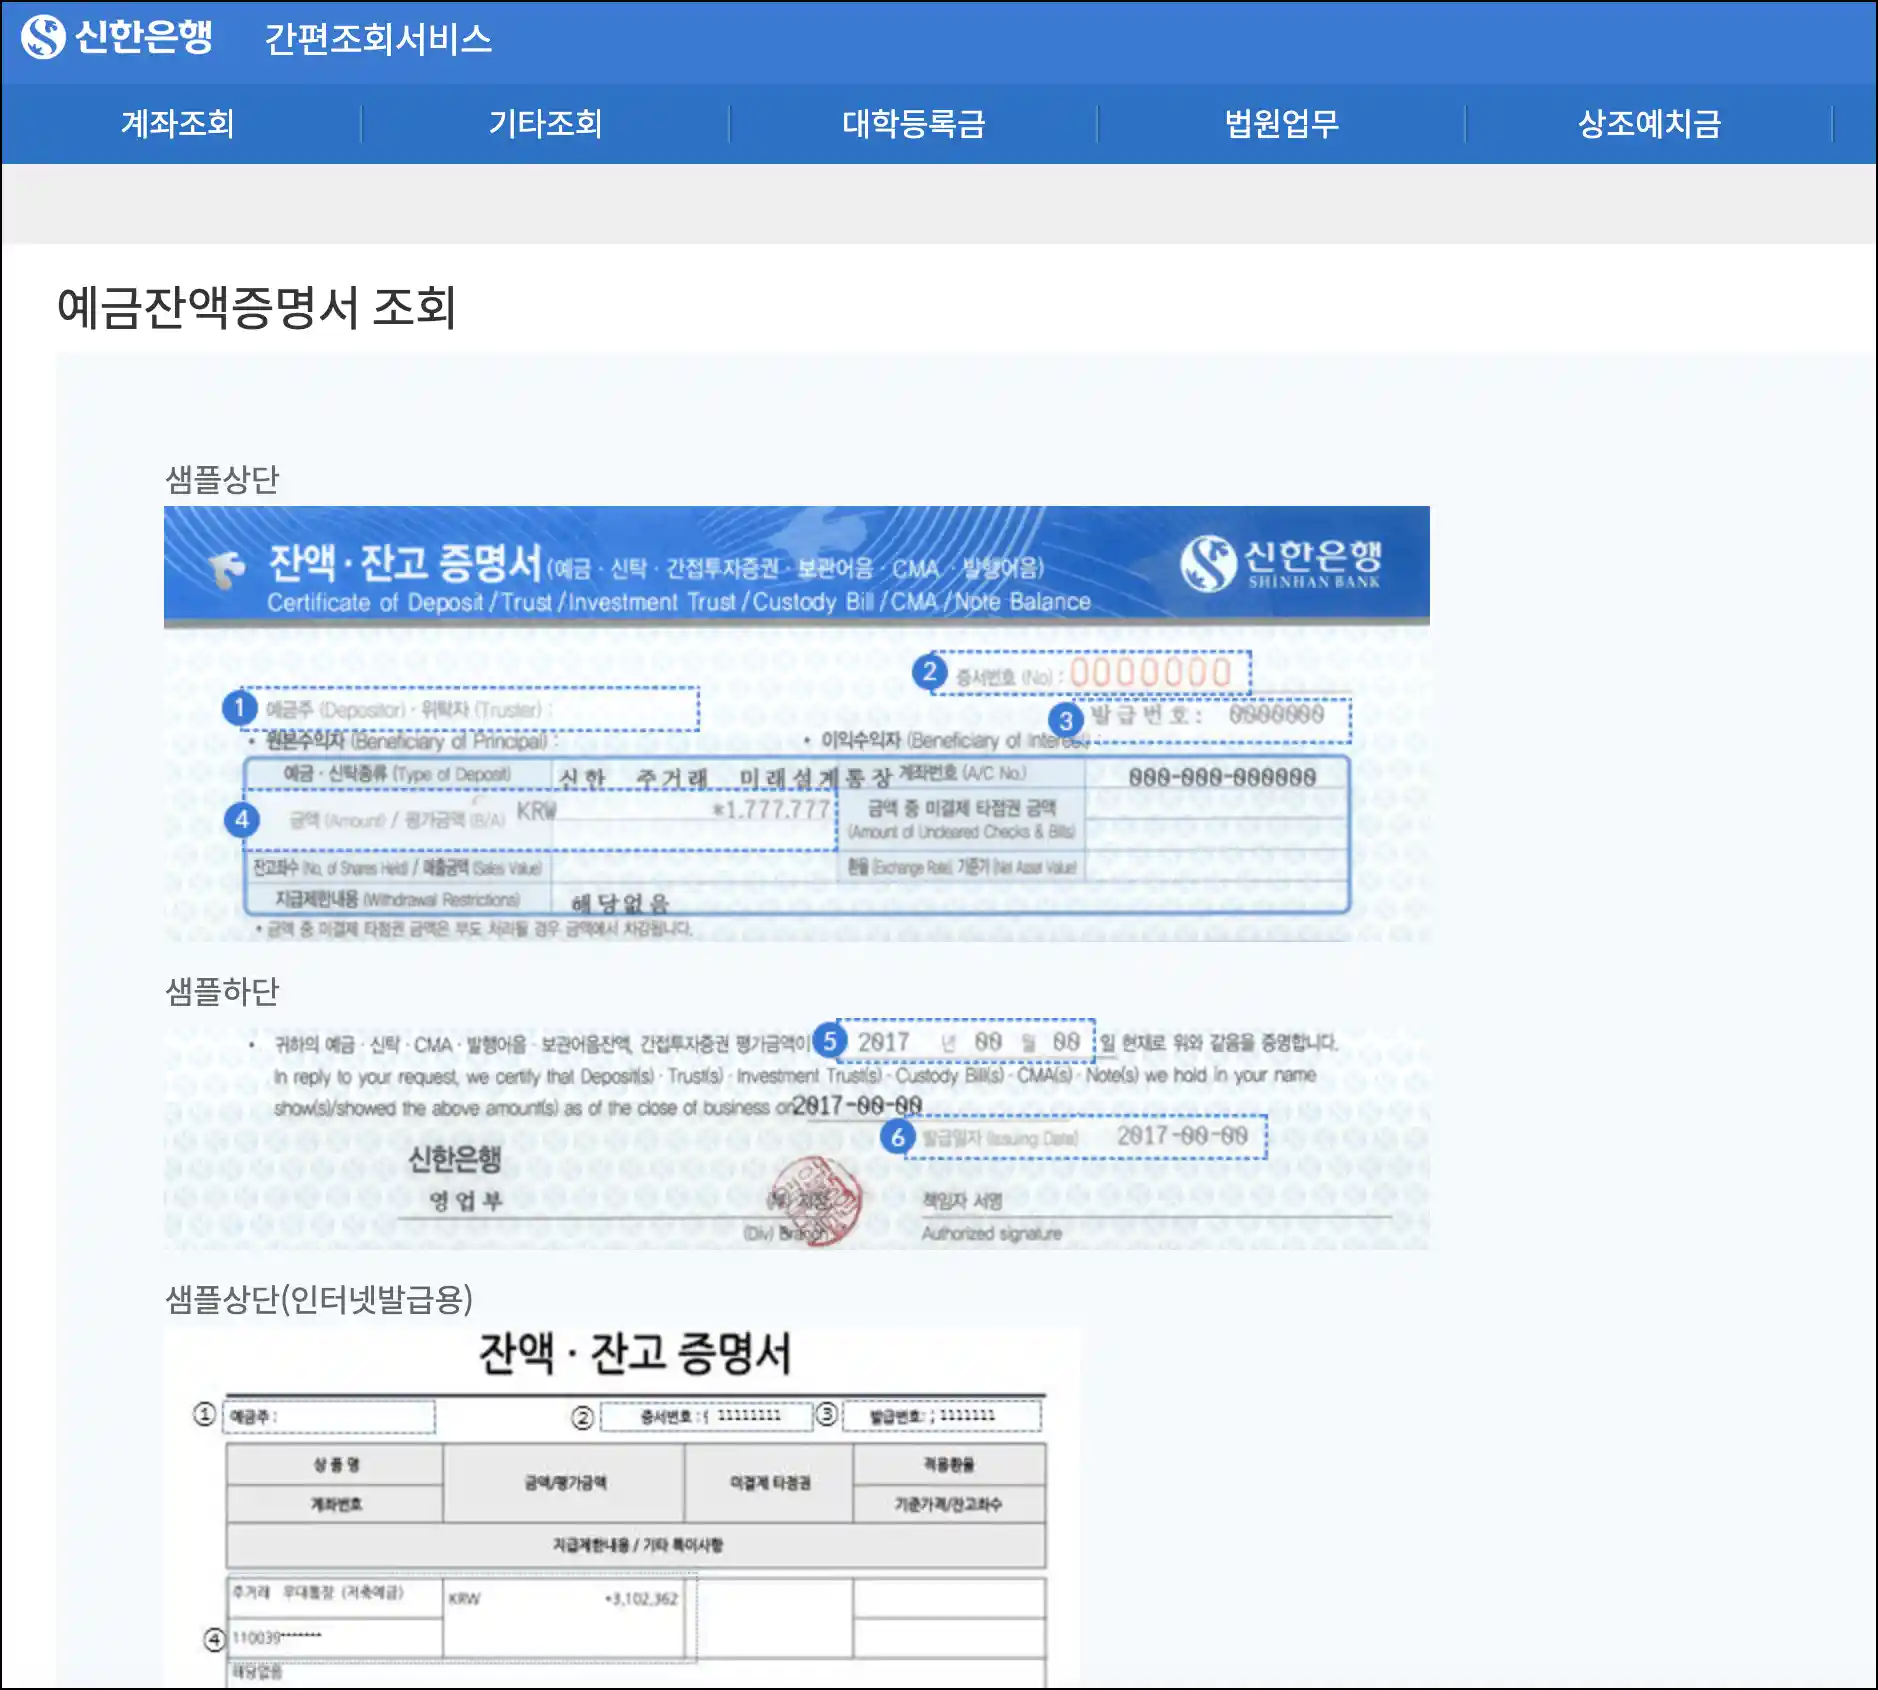Click the Shinhan Bank logo icon
The image size is (1878, 1690).
point(43,38)
